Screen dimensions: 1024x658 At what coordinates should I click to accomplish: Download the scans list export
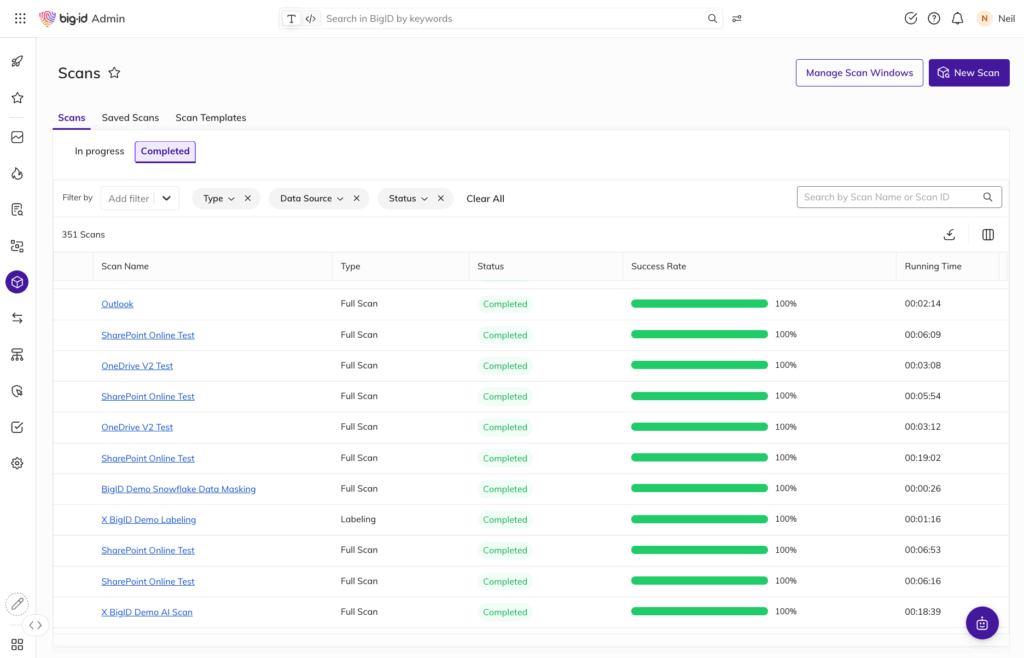click(x=949, y=235)
